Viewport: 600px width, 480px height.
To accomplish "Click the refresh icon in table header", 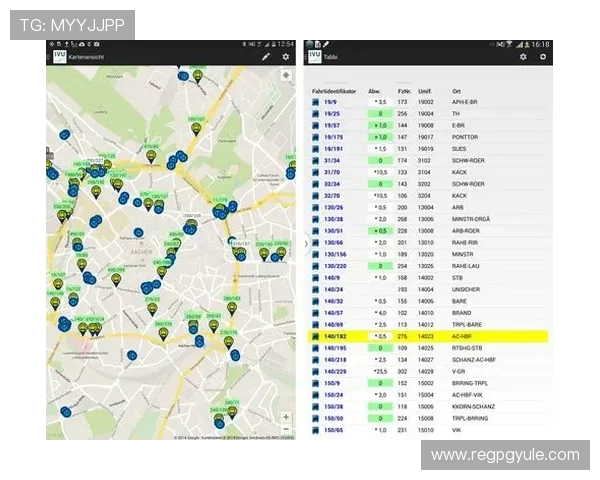I will pyautogui.click(x=543, y=57).
